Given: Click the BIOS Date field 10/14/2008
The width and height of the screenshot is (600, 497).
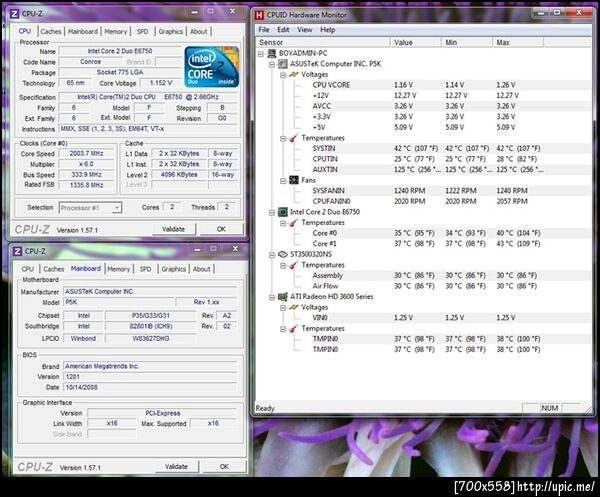Looking at the screenshot, I should coord(150,387).
